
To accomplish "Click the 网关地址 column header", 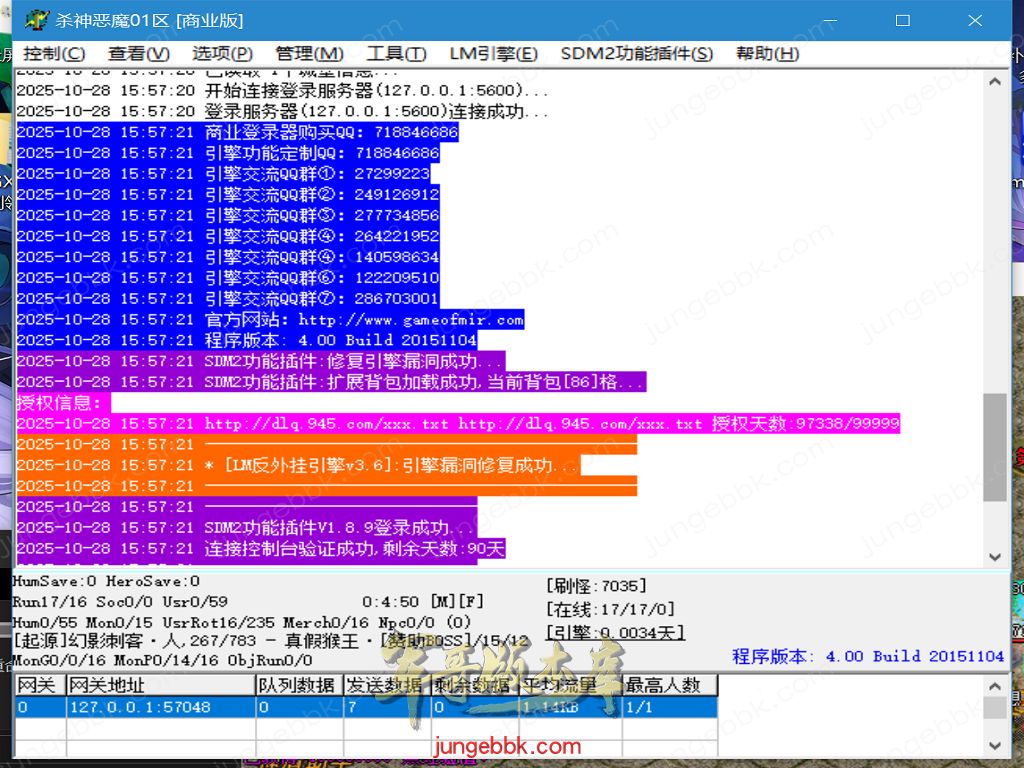I will 160,686.
